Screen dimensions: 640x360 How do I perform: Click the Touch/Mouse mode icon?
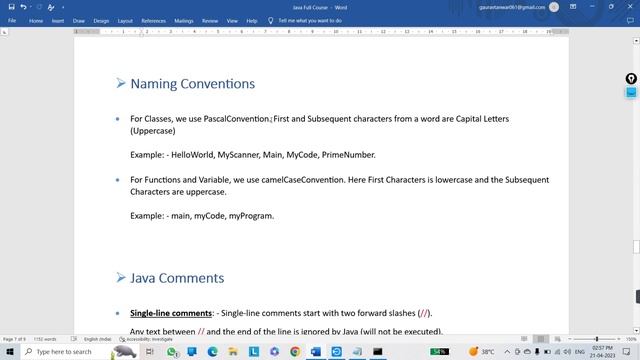coord(51,7)
